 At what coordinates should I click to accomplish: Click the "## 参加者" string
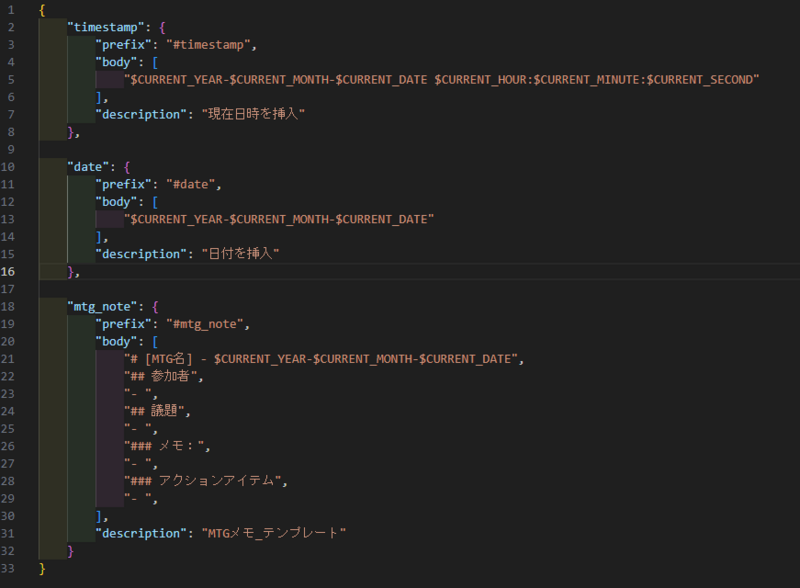(x=161, y=376)
